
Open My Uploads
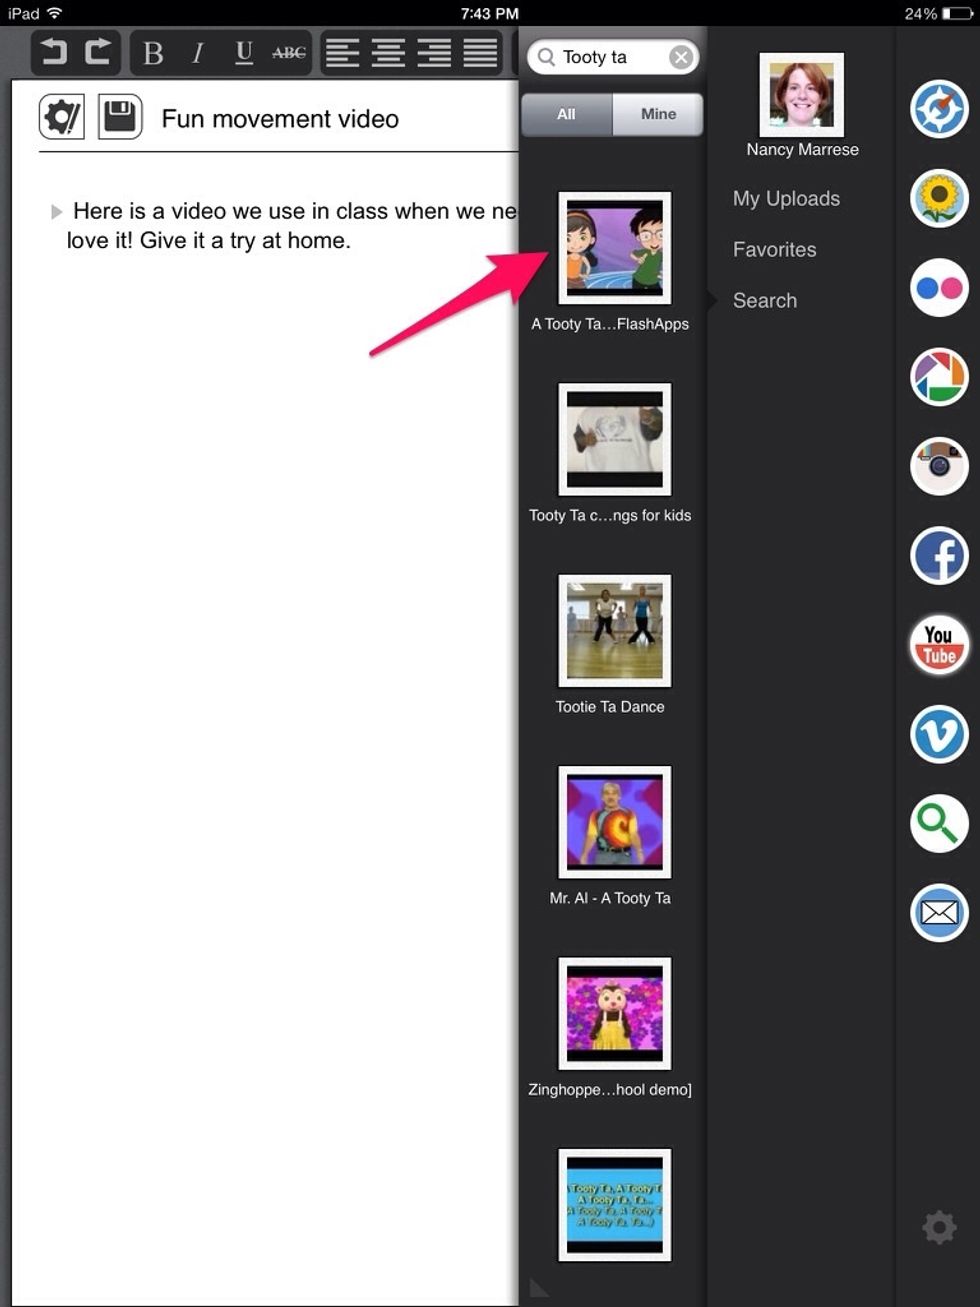[786, 198]
